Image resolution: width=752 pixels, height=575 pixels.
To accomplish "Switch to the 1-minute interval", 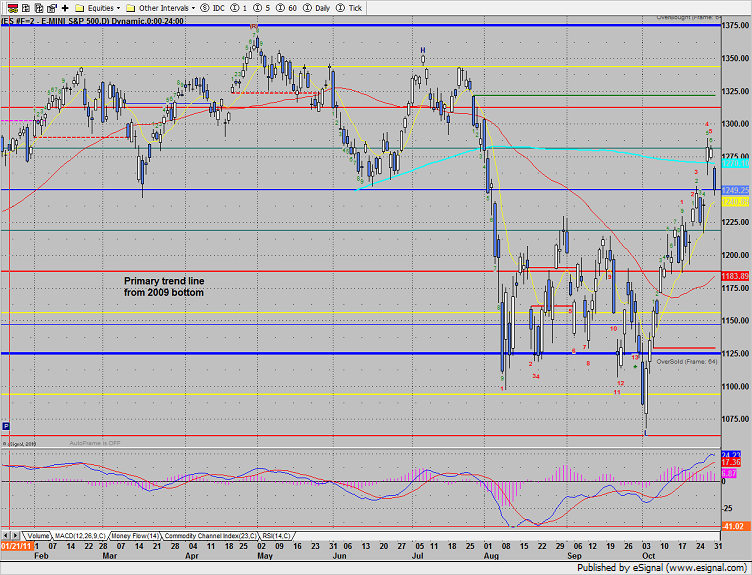I will coord(239,8).
